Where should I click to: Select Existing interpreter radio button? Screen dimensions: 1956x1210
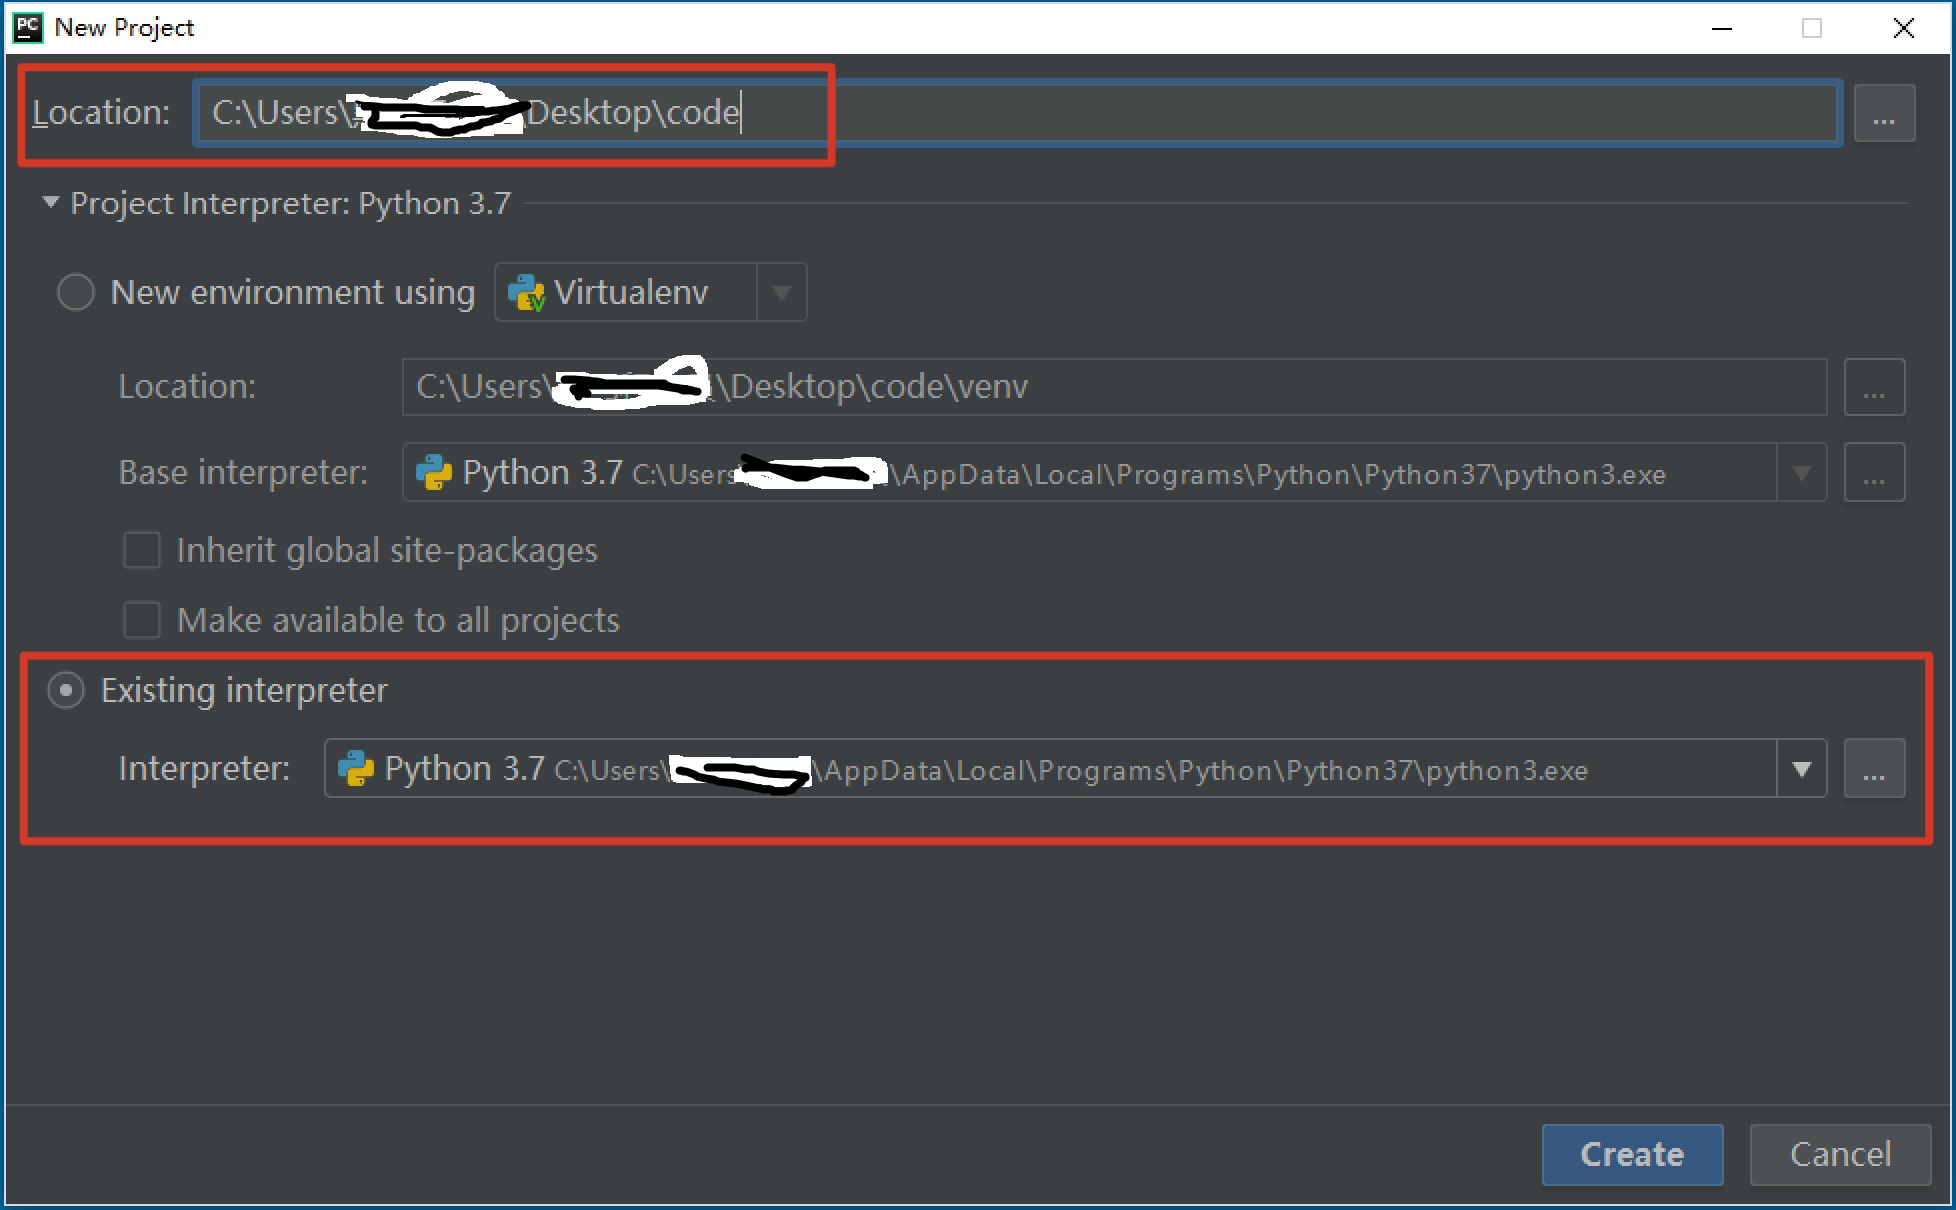66,690
